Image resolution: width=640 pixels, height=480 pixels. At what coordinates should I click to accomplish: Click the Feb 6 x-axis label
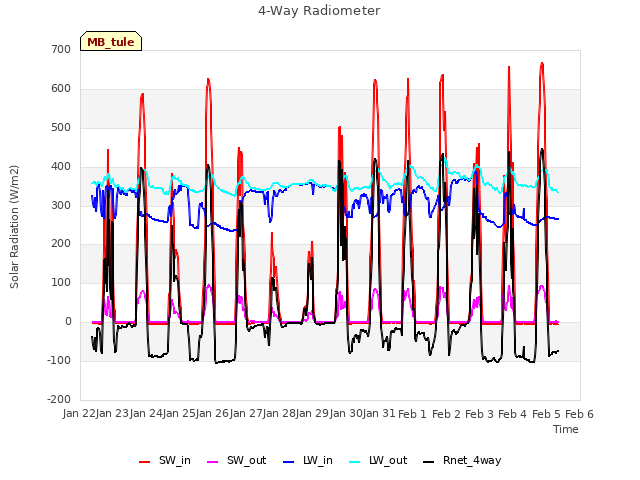[579, 414]
